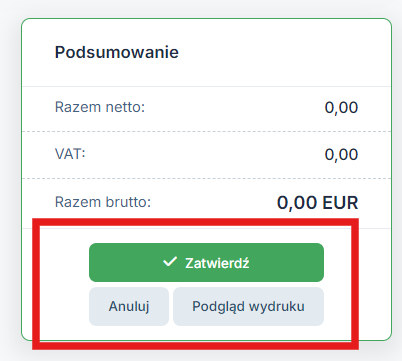Viewport: 402px width, 361px height.
Task: Select the Podsumowanie heading
Action: (117, 52)
